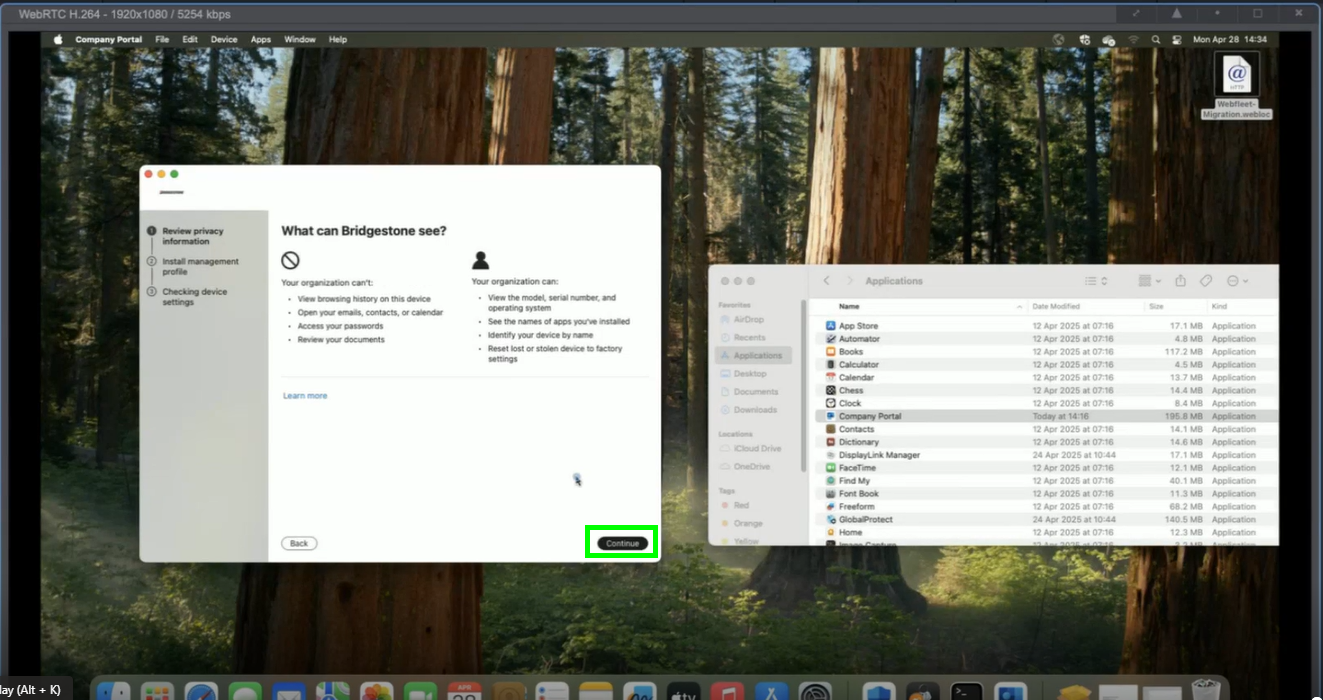Image resolution: width=1323 pixels, height=700 pixels.
Task: Click the Dictionary icon in Finder list
Action: 831,442
